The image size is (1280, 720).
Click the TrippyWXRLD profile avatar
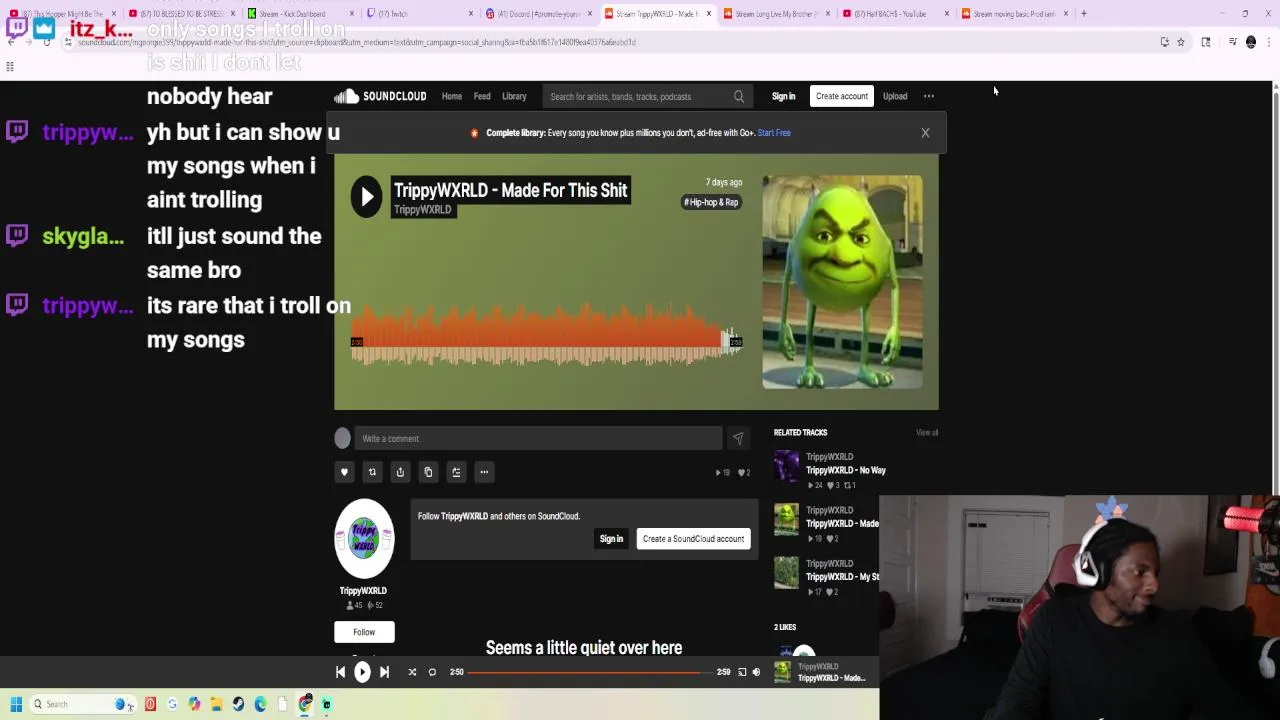pos(364,539)
